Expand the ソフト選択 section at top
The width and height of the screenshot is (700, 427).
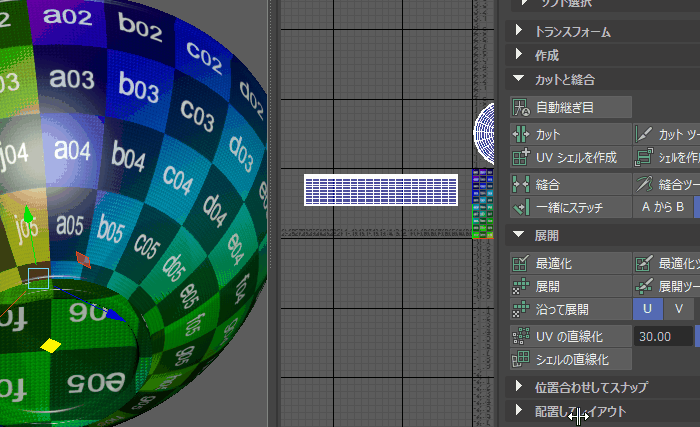pyautogui.click(x=525, y=3)
